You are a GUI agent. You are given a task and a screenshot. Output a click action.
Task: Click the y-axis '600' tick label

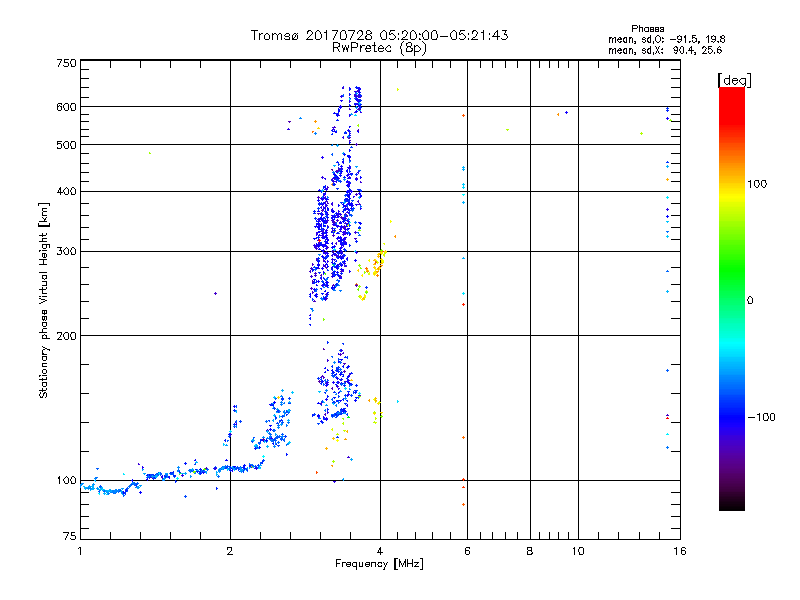(x=66, y=107)
